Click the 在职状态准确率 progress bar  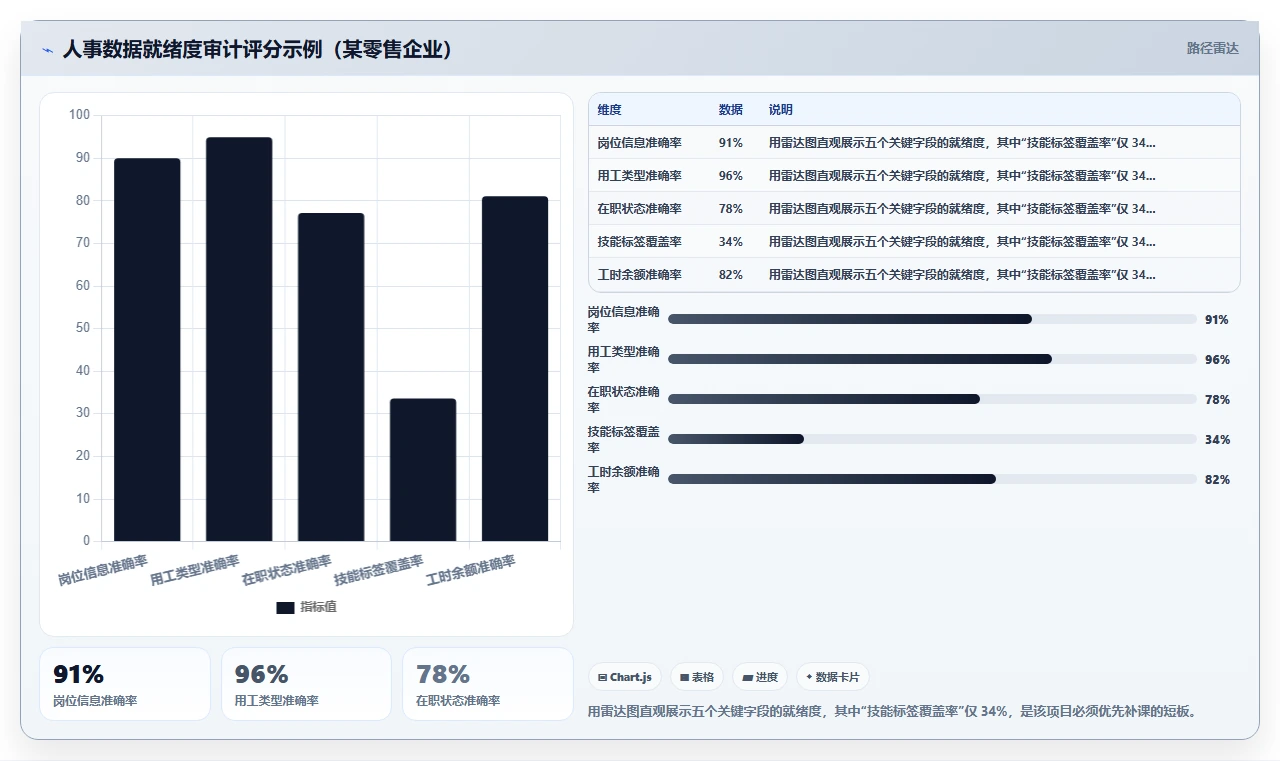[x=932, y=399]
